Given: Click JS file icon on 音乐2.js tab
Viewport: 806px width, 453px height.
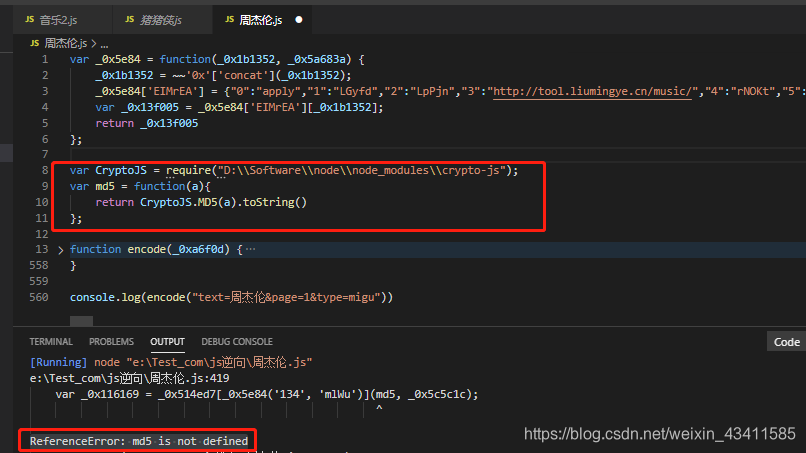Looking at the screenshot, I should (29, 20).
